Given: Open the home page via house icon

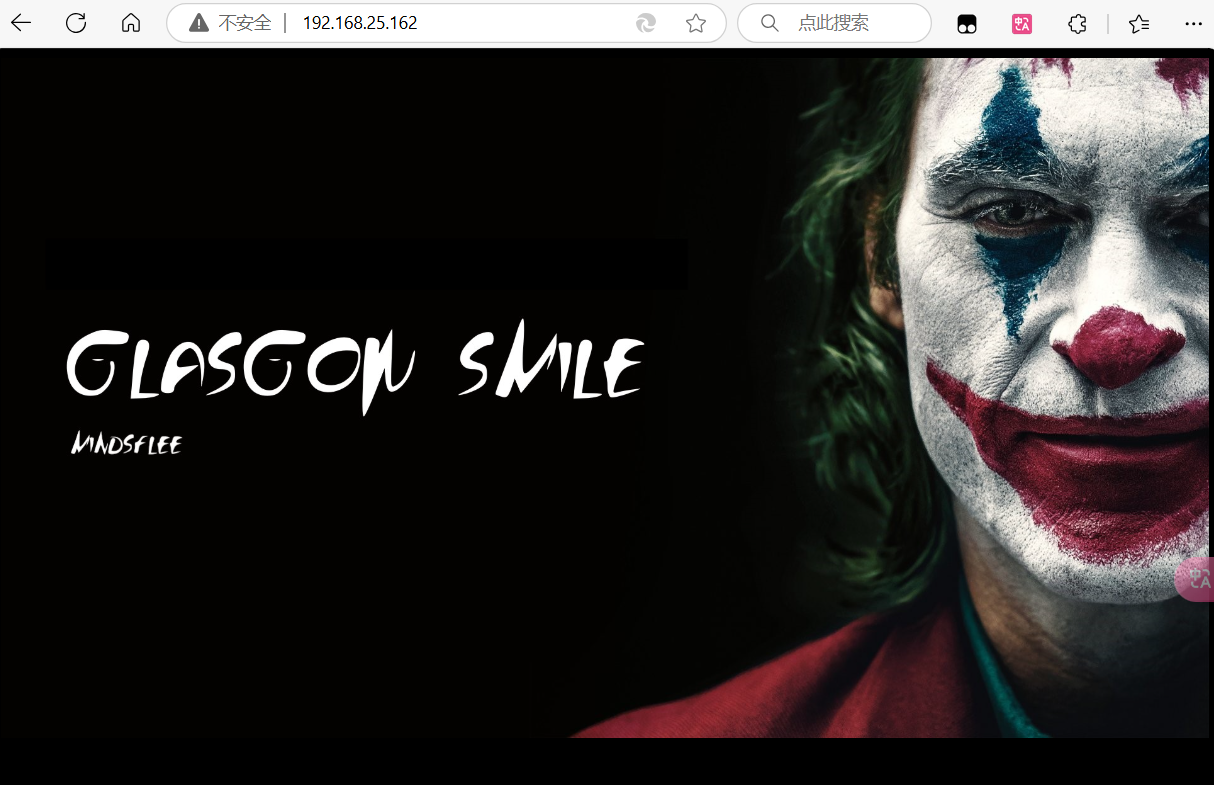Looking at the screenshot, I should 130,23.
